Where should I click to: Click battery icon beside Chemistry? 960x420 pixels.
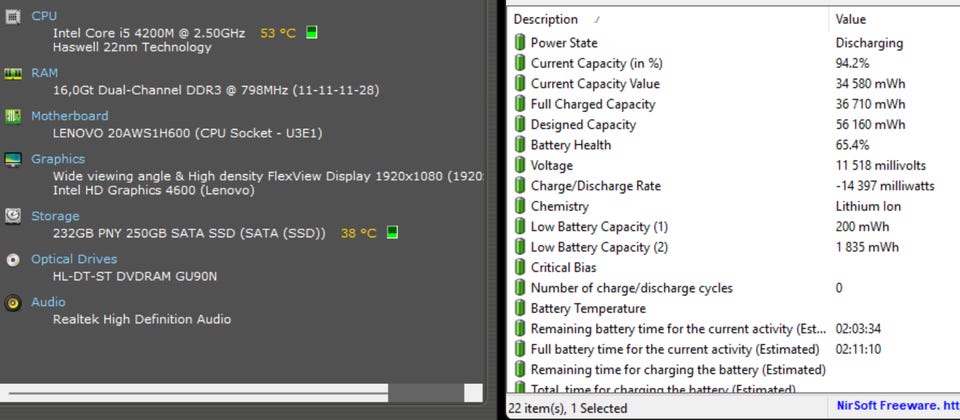pos(520,206)
